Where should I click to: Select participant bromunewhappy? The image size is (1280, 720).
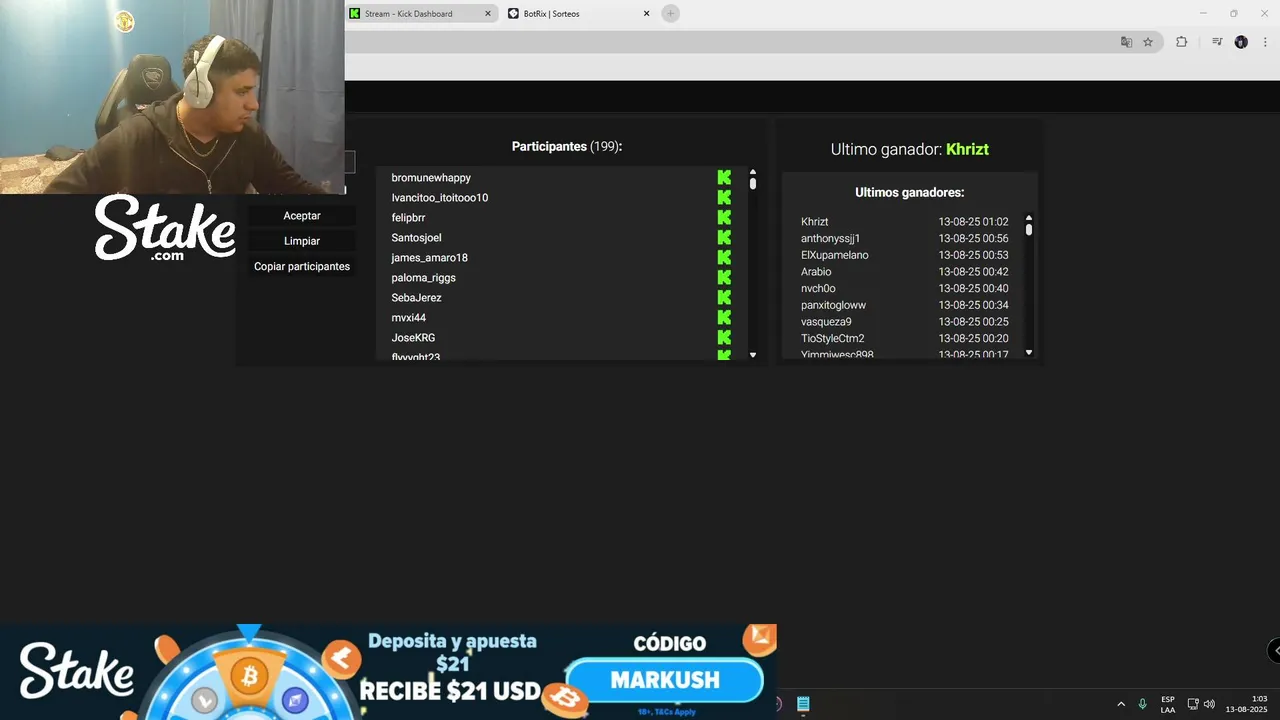[431, 178]
